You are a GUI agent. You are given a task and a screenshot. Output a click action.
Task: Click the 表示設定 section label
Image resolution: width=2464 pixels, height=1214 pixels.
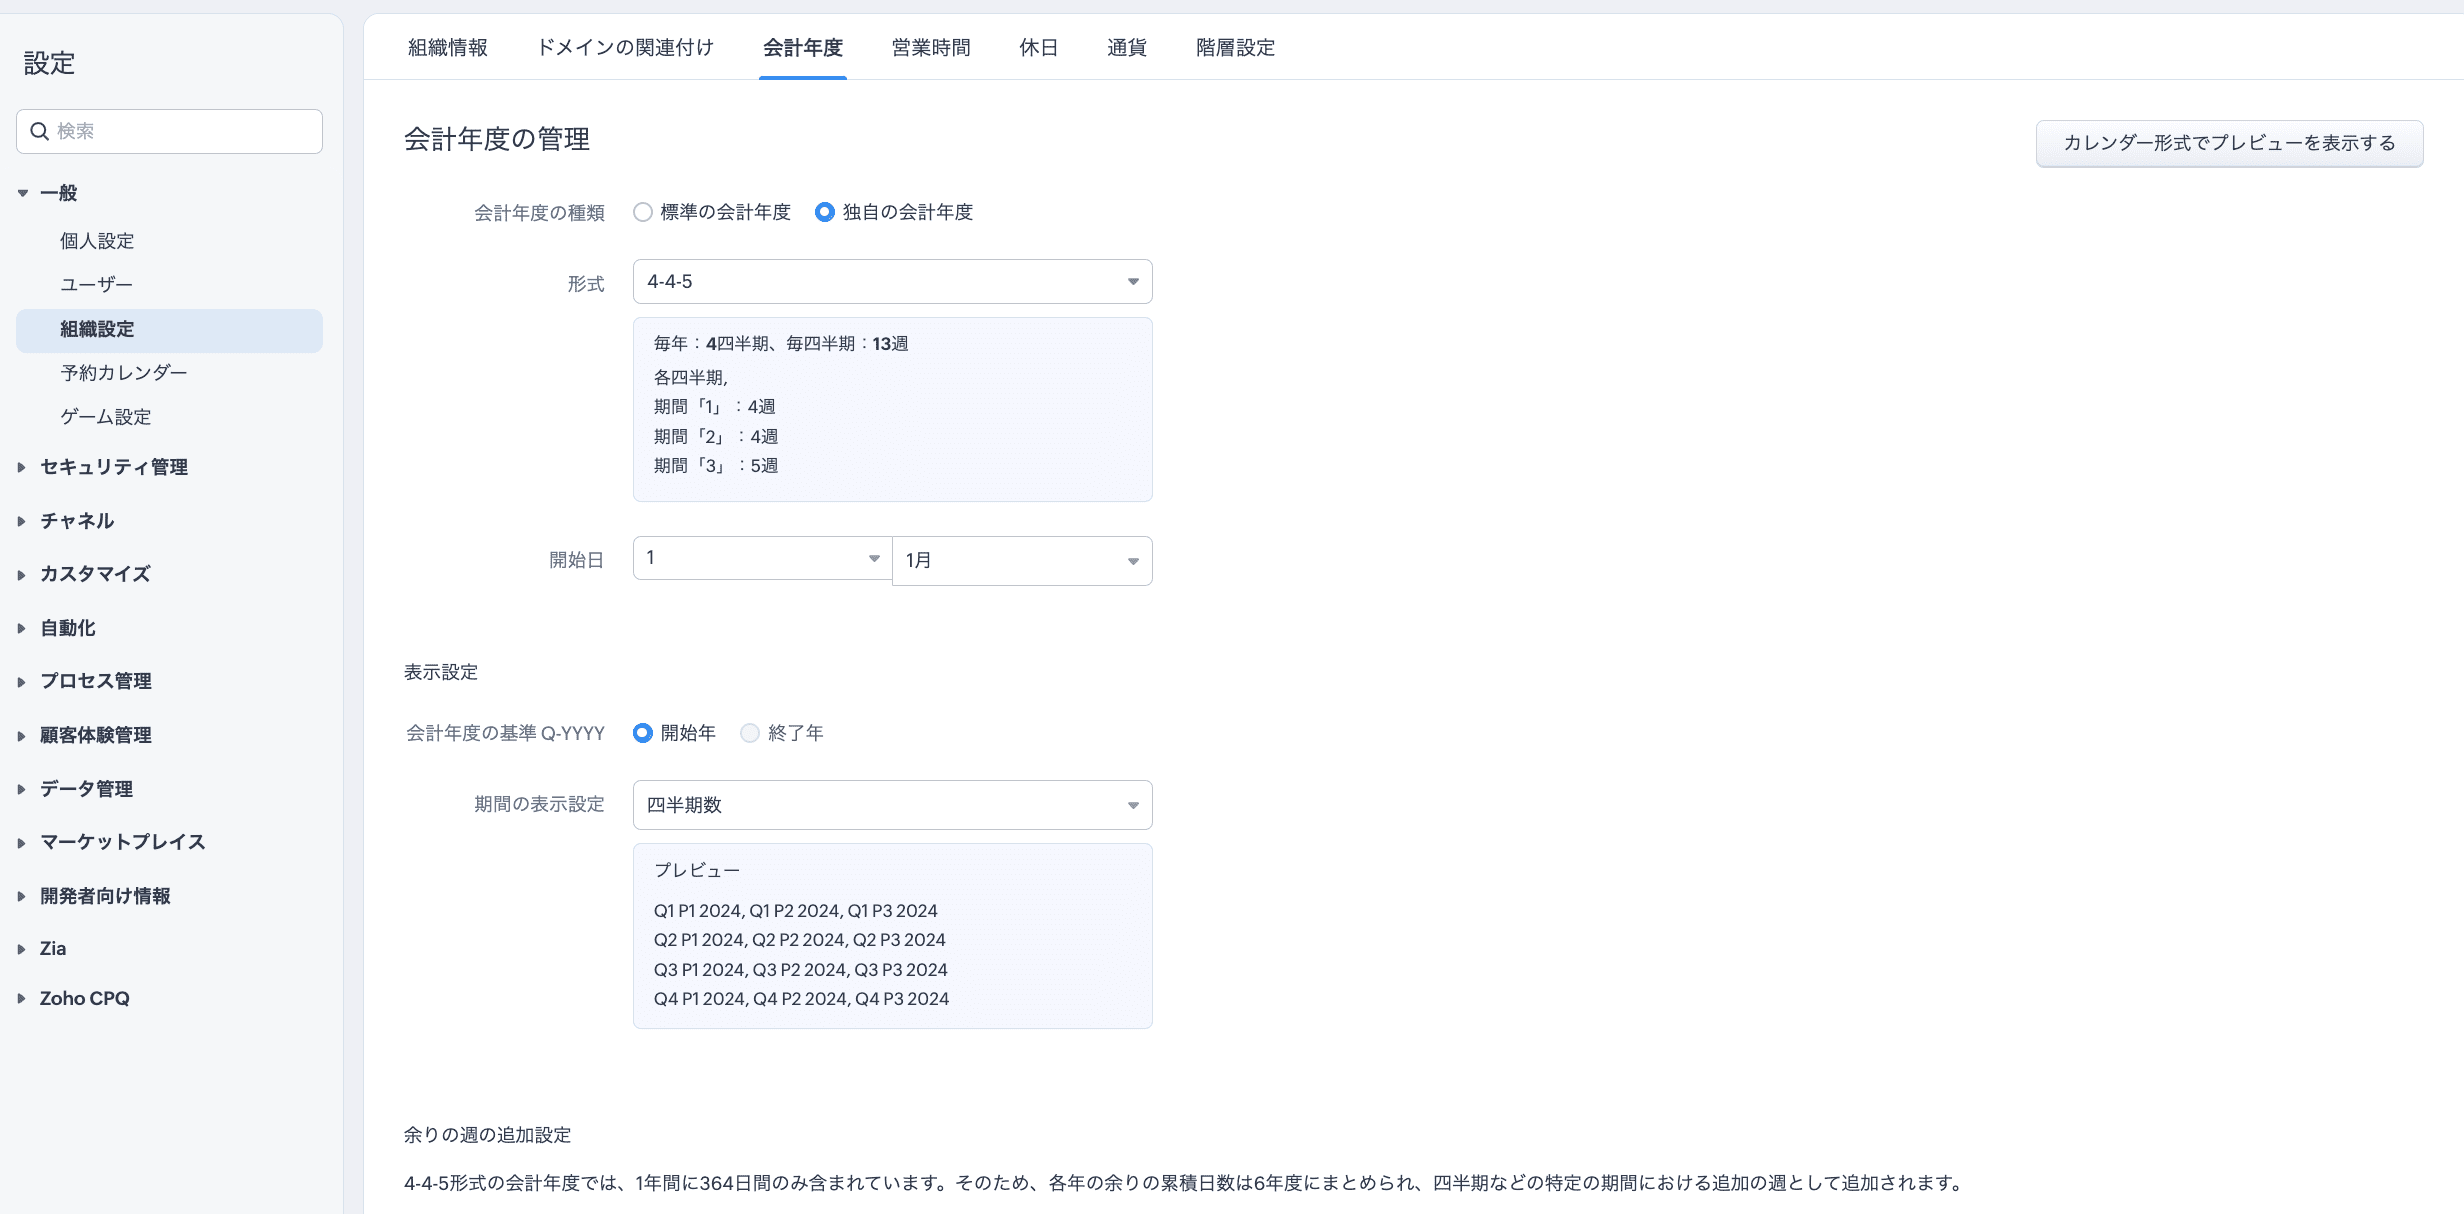(441, 672)
